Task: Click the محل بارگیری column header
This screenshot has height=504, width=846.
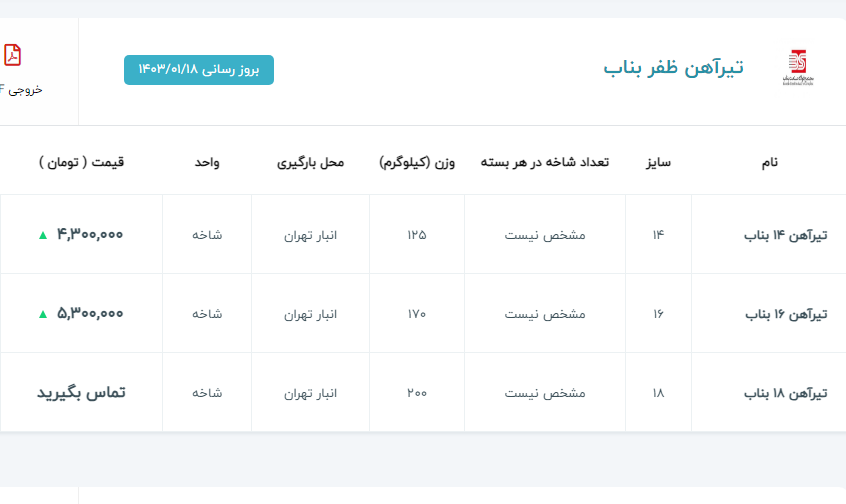Action: pos(310,162)
